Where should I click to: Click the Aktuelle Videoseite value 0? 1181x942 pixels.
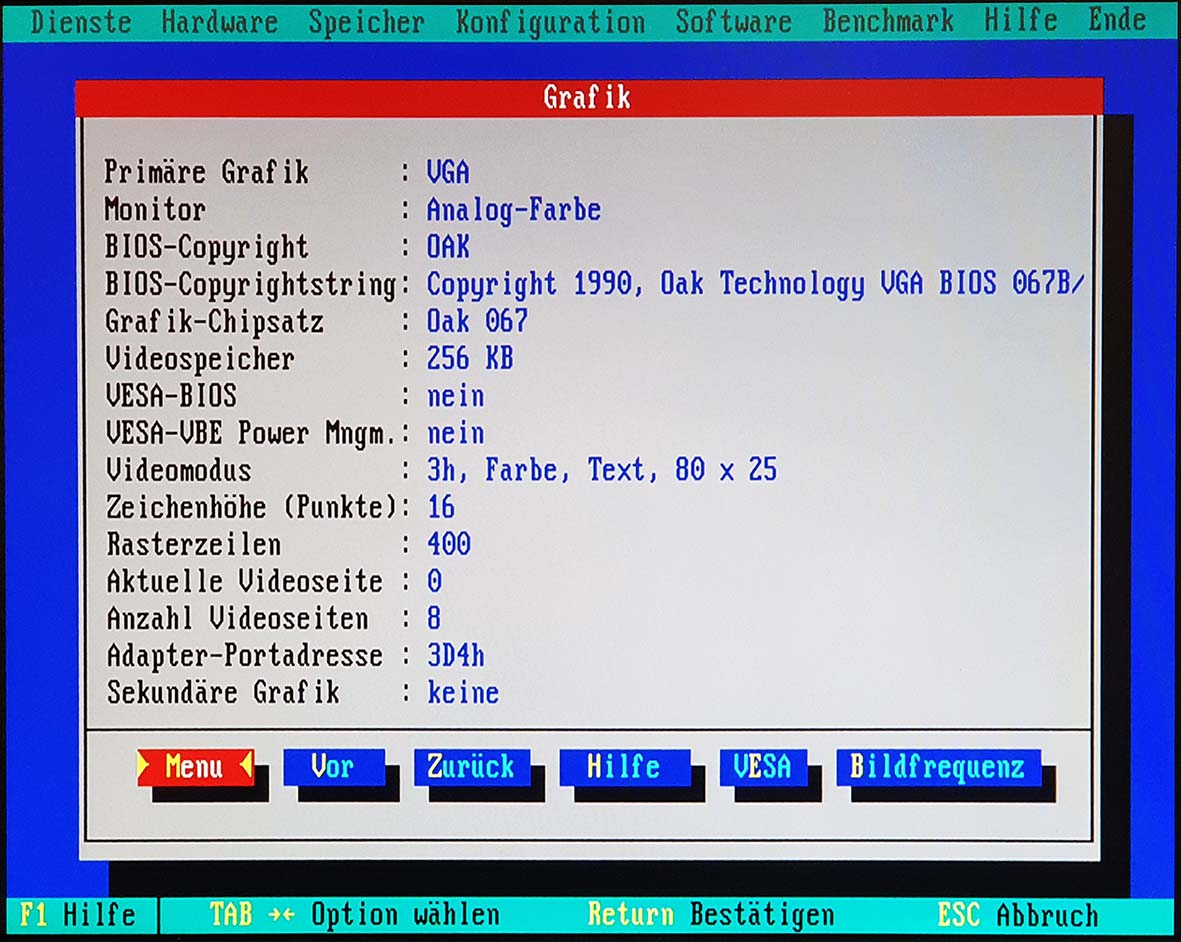[x=435, y=581]
